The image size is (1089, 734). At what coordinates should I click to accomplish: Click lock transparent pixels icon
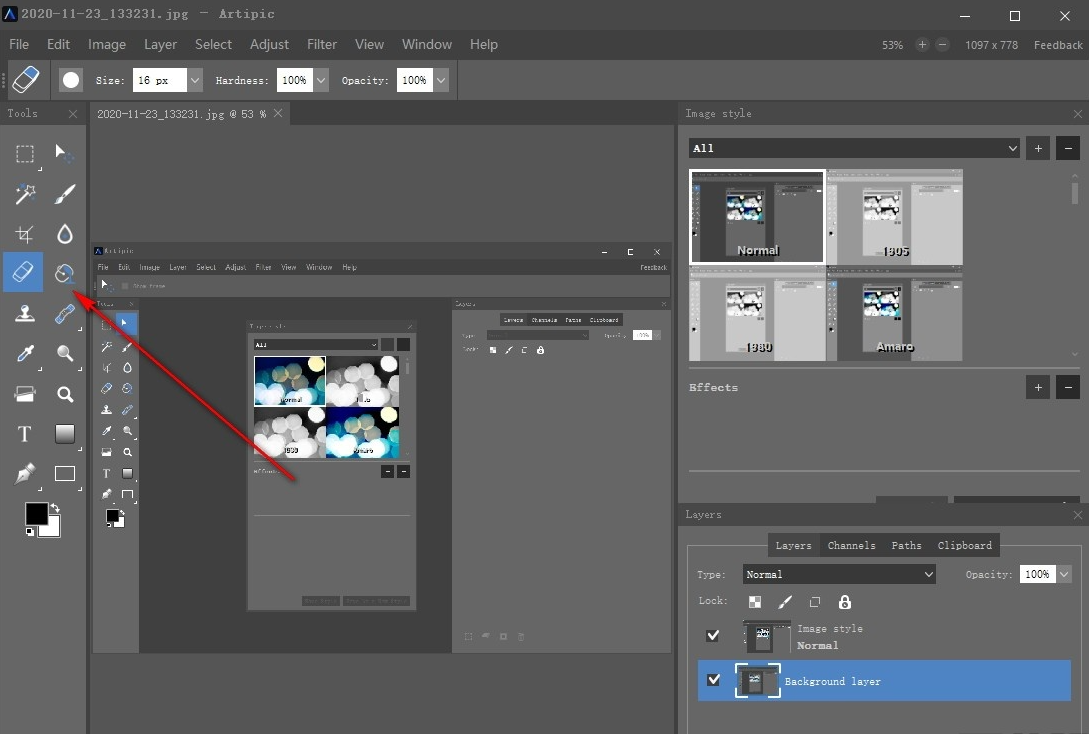tap(755, 602)
